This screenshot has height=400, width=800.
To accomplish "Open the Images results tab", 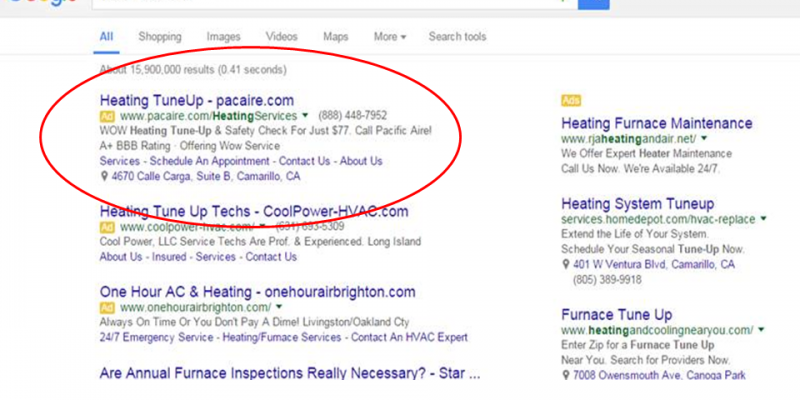I will (223, 37).
